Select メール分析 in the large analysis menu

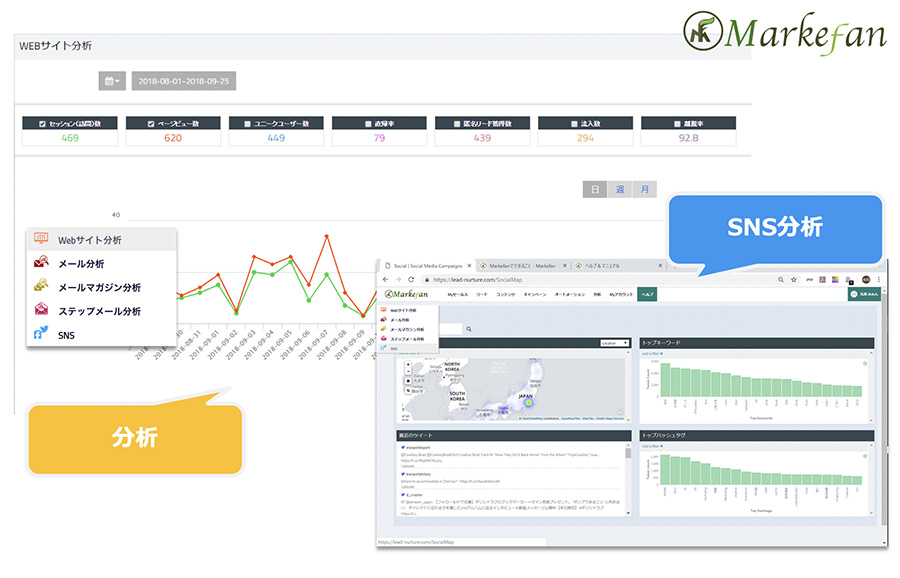(x=102, y=263)
